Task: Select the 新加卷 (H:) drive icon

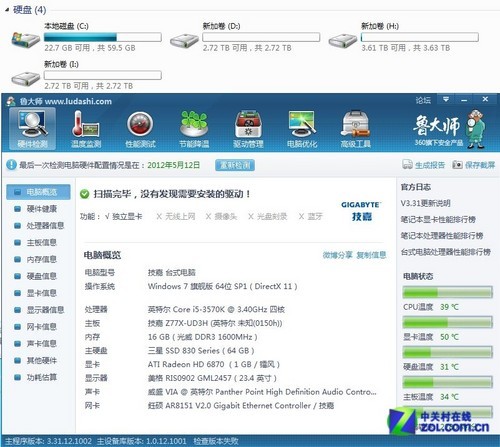Action: click(x=343, y=41)
